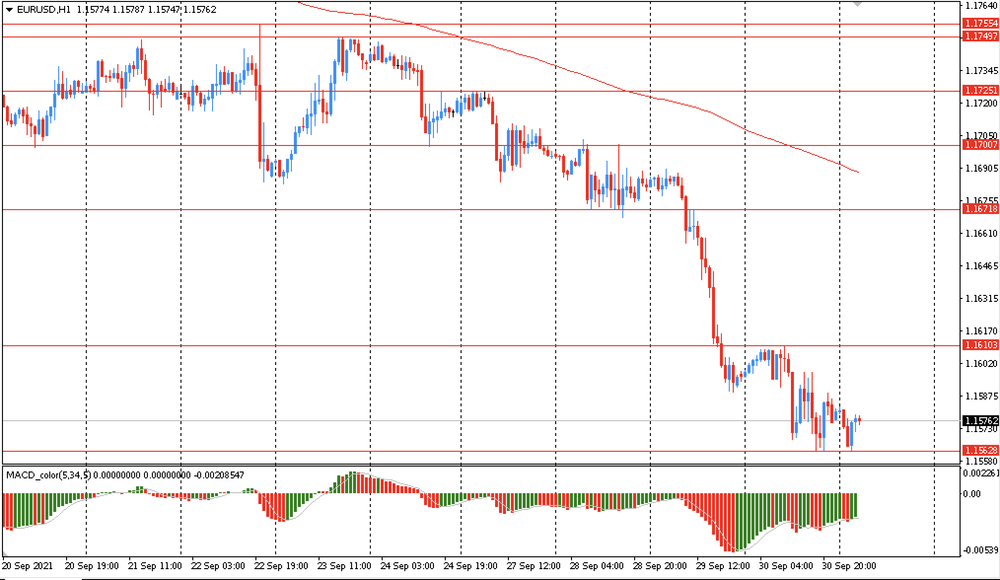Image resolution: width=1000 pixels, height=580 pixels.
Task: Click the 1.16315 price scale value
Action: pyautogui.click(x=982, y=299)
